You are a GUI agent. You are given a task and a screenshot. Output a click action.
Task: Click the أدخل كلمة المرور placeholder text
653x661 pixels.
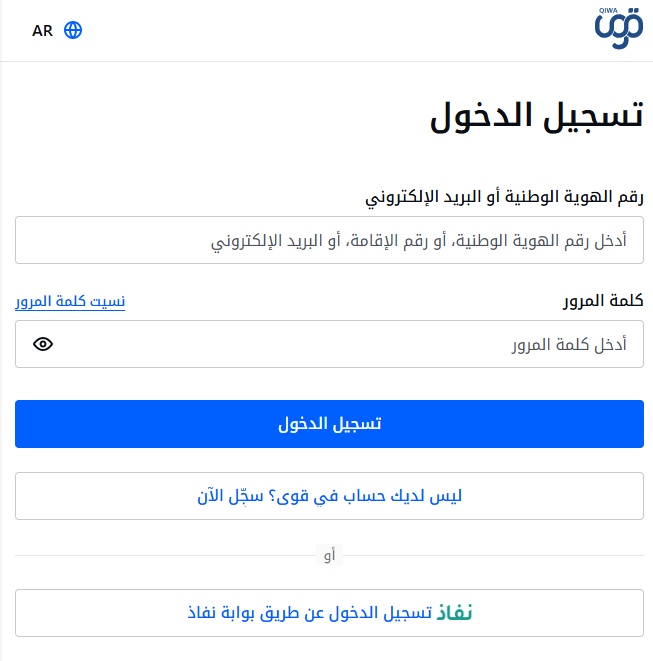point(570,345)
